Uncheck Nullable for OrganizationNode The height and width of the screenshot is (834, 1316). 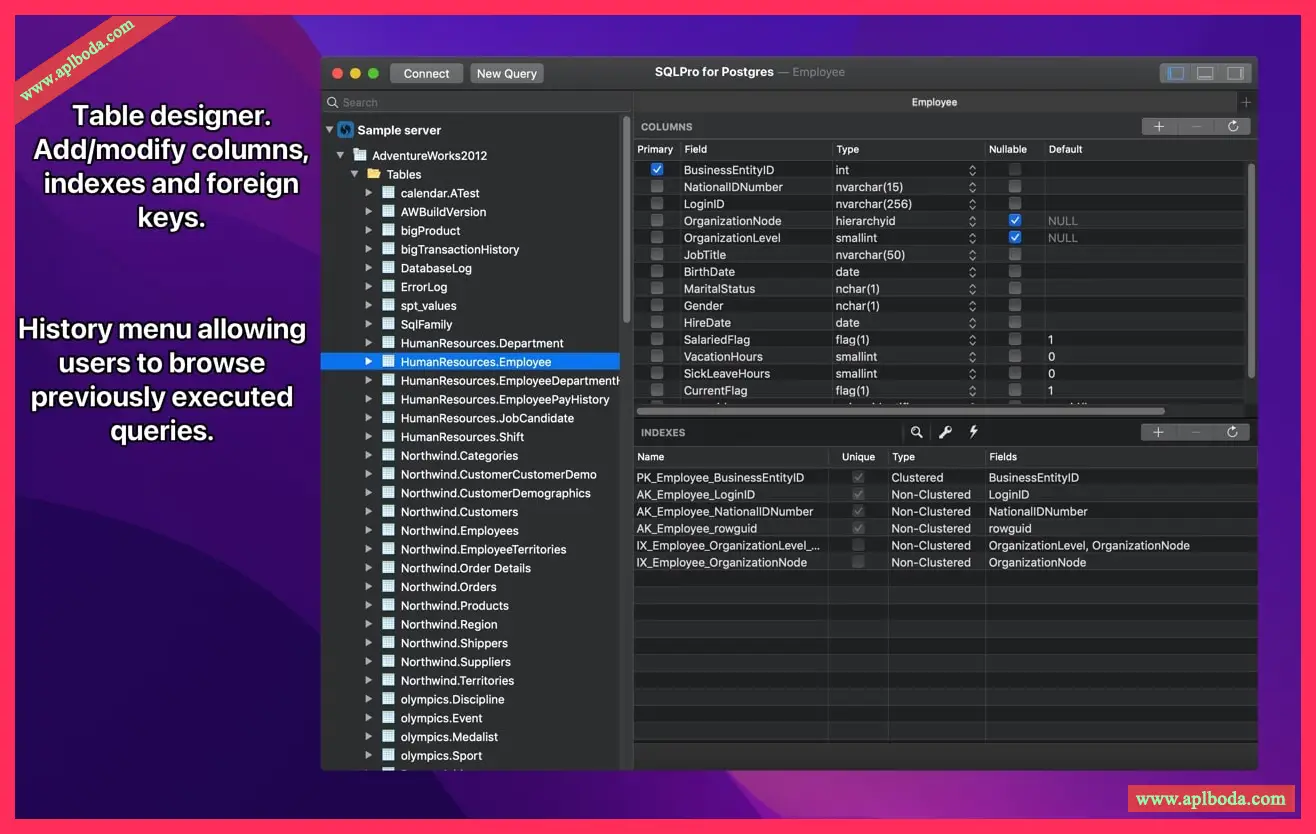click(x=1015, y=221)
